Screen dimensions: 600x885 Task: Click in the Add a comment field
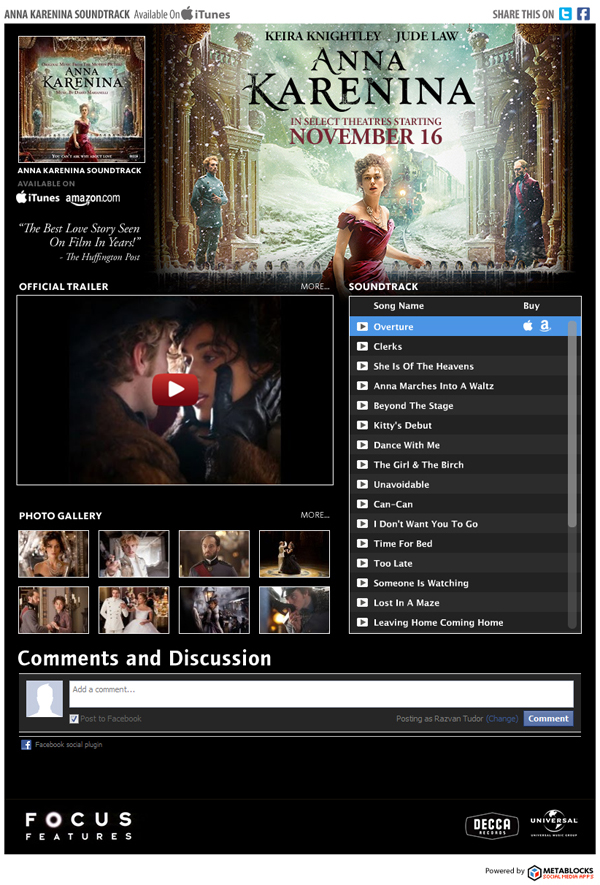pyautogui.click(x=321, y=694)
